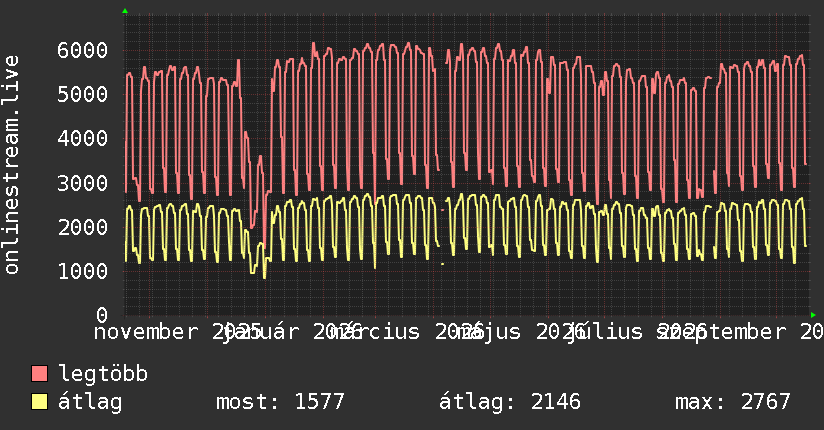824x430 pixels.
Task: Click the green arrow atop the y-axis
Action: [125, 11]
